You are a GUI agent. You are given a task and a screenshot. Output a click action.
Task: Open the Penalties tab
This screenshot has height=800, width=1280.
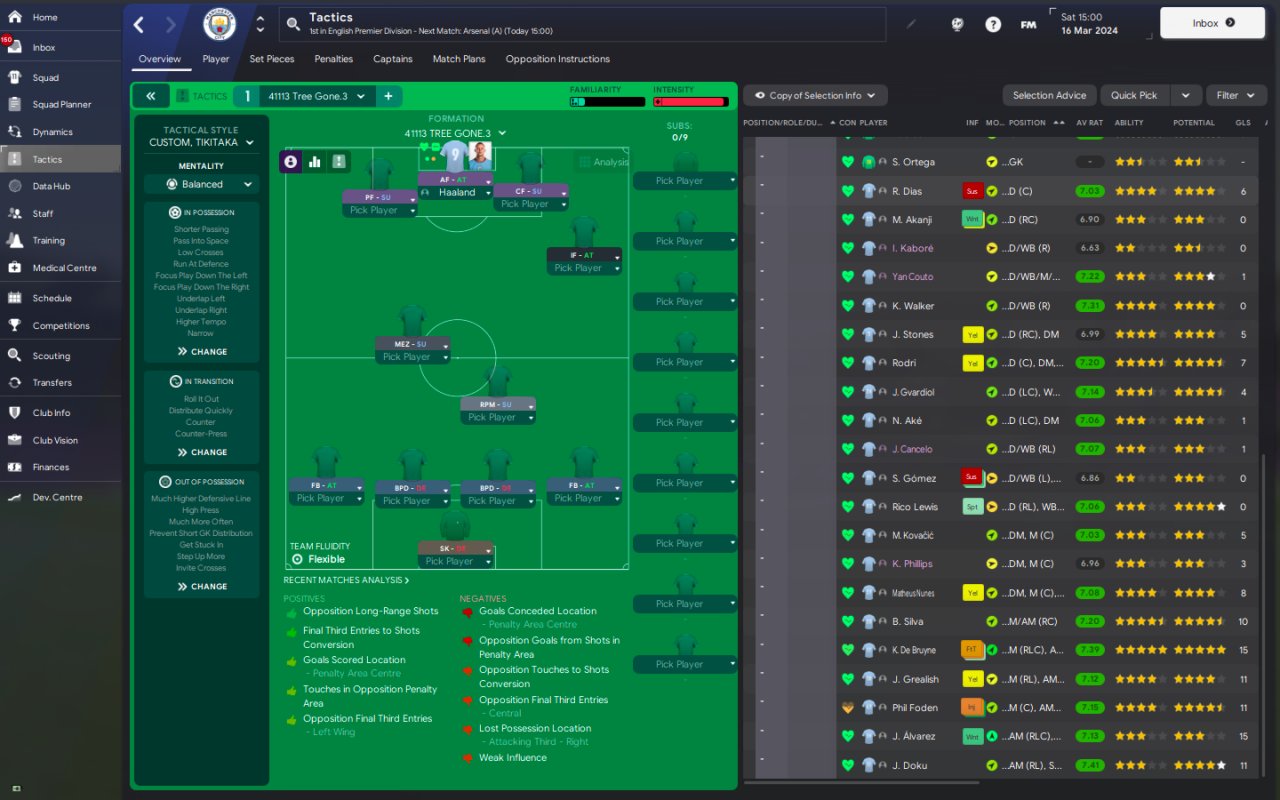click(x=334, y=59)
